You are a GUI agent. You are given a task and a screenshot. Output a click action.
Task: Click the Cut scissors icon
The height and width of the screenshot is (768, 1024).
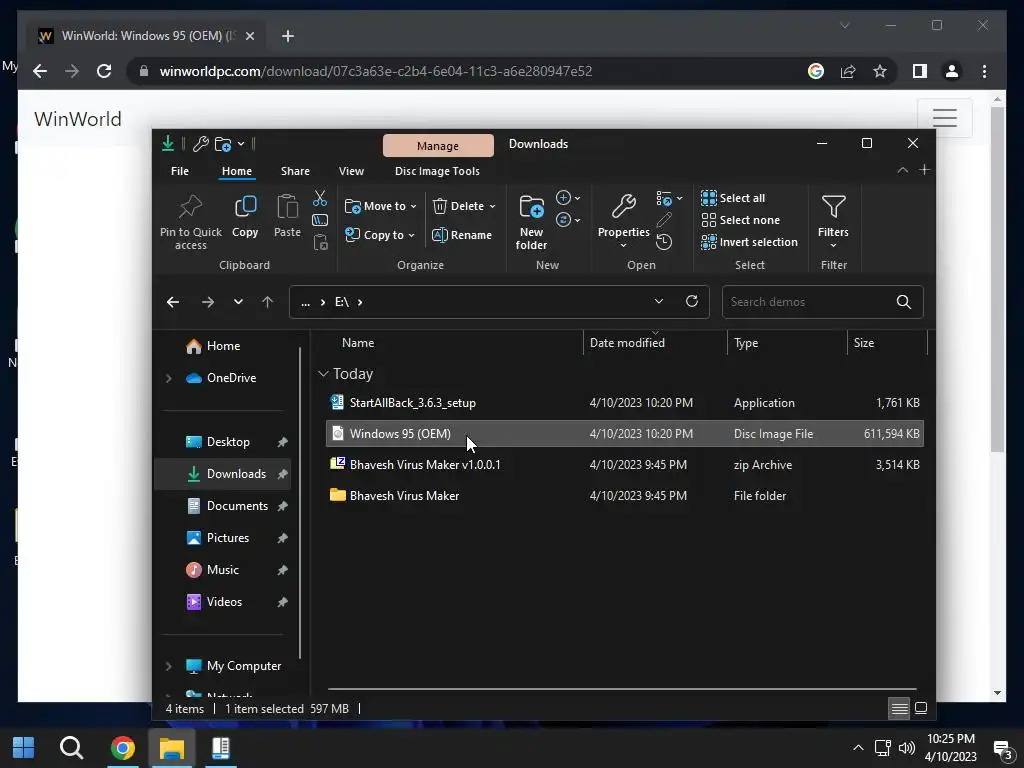pos(319,198)
